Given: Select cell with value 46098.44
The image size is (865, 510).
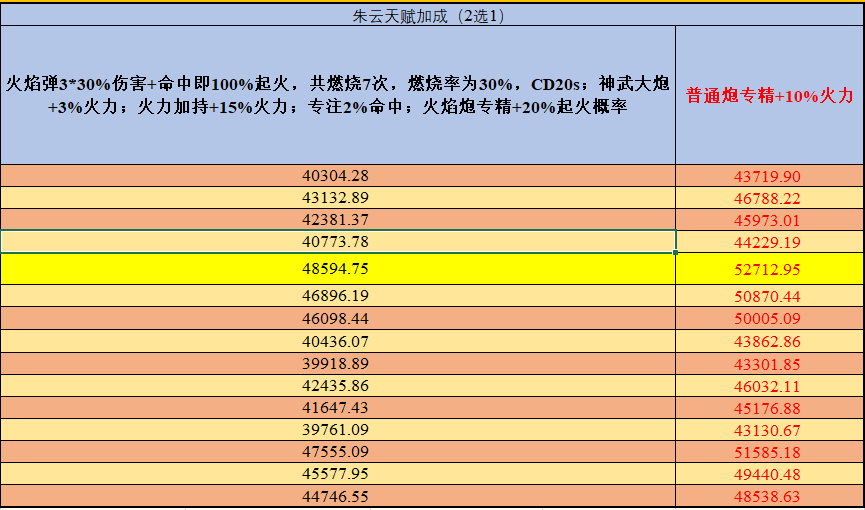Looking at the screenshot, I should point(338,318).
